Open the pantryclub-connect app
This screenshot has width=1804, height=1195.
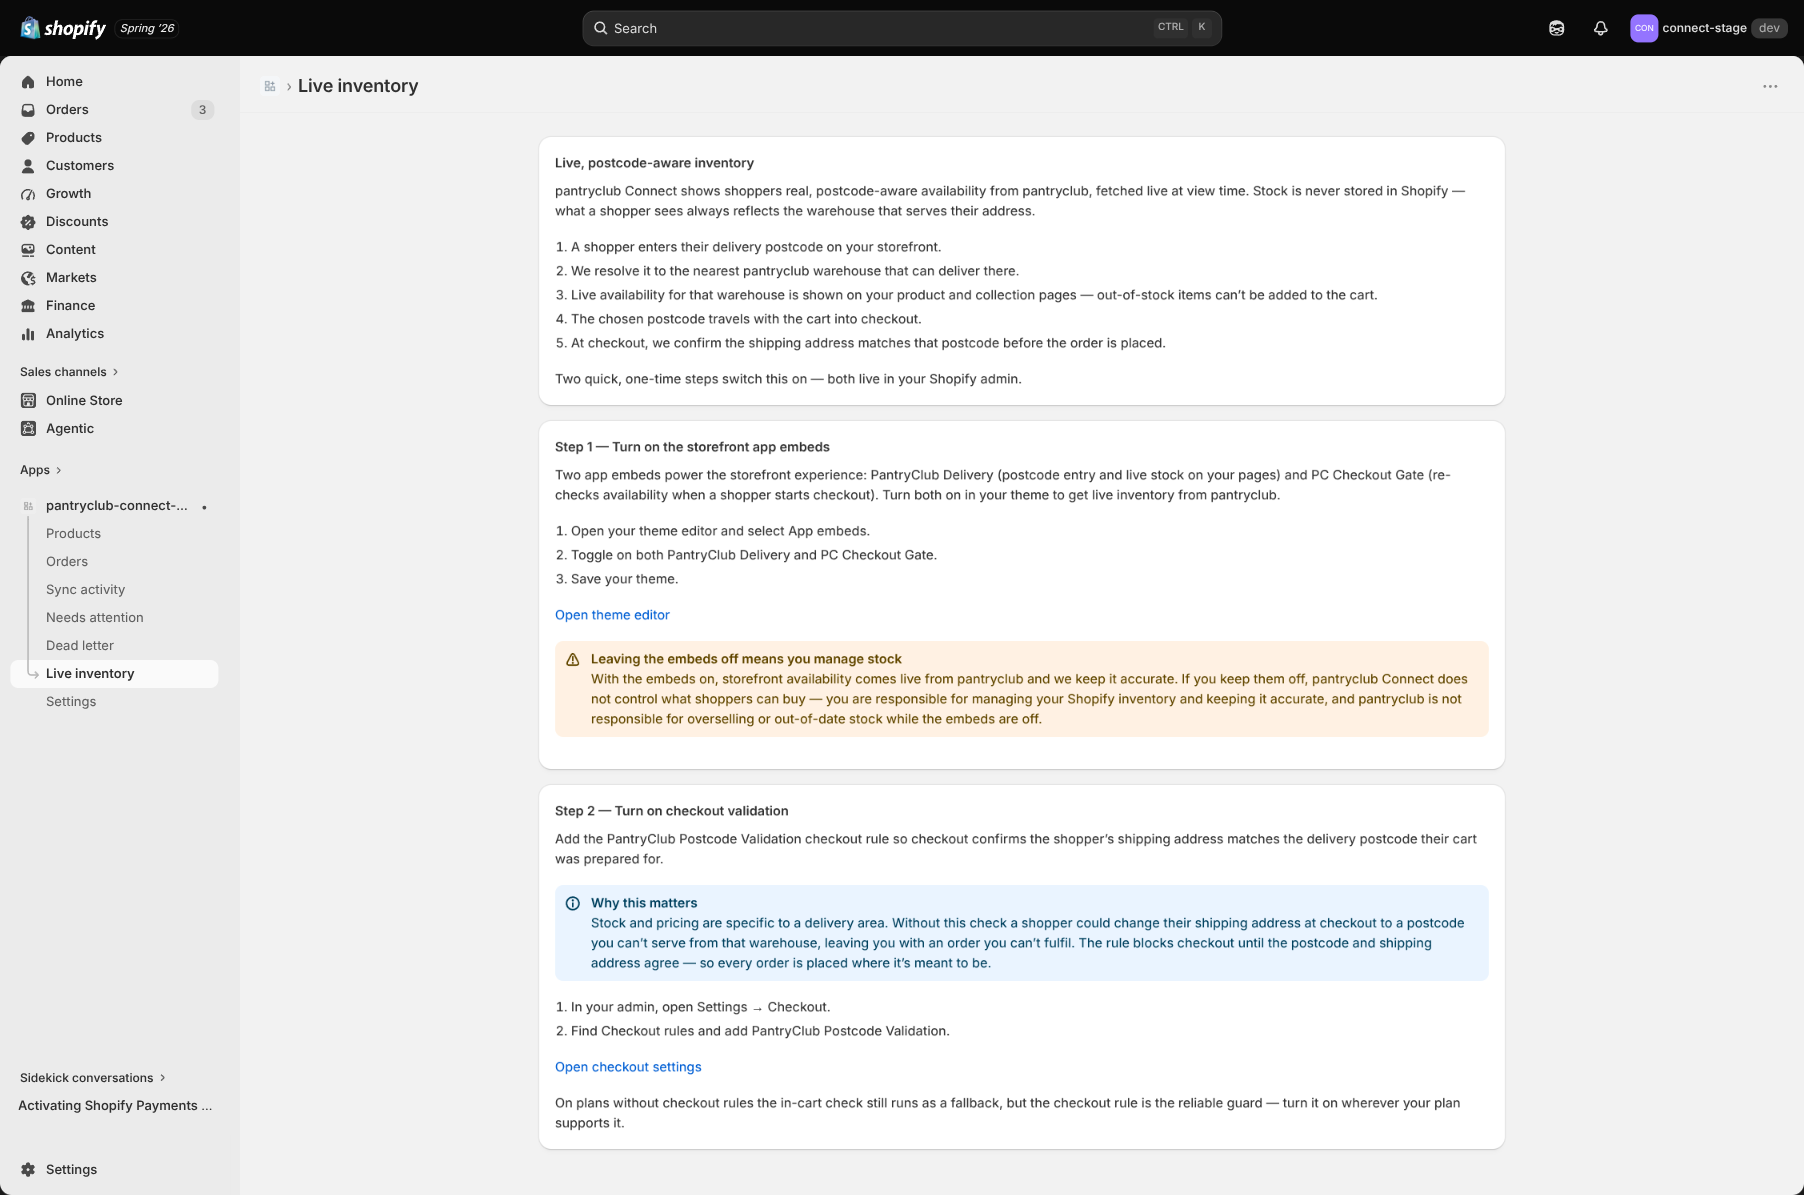pos(117,506)
